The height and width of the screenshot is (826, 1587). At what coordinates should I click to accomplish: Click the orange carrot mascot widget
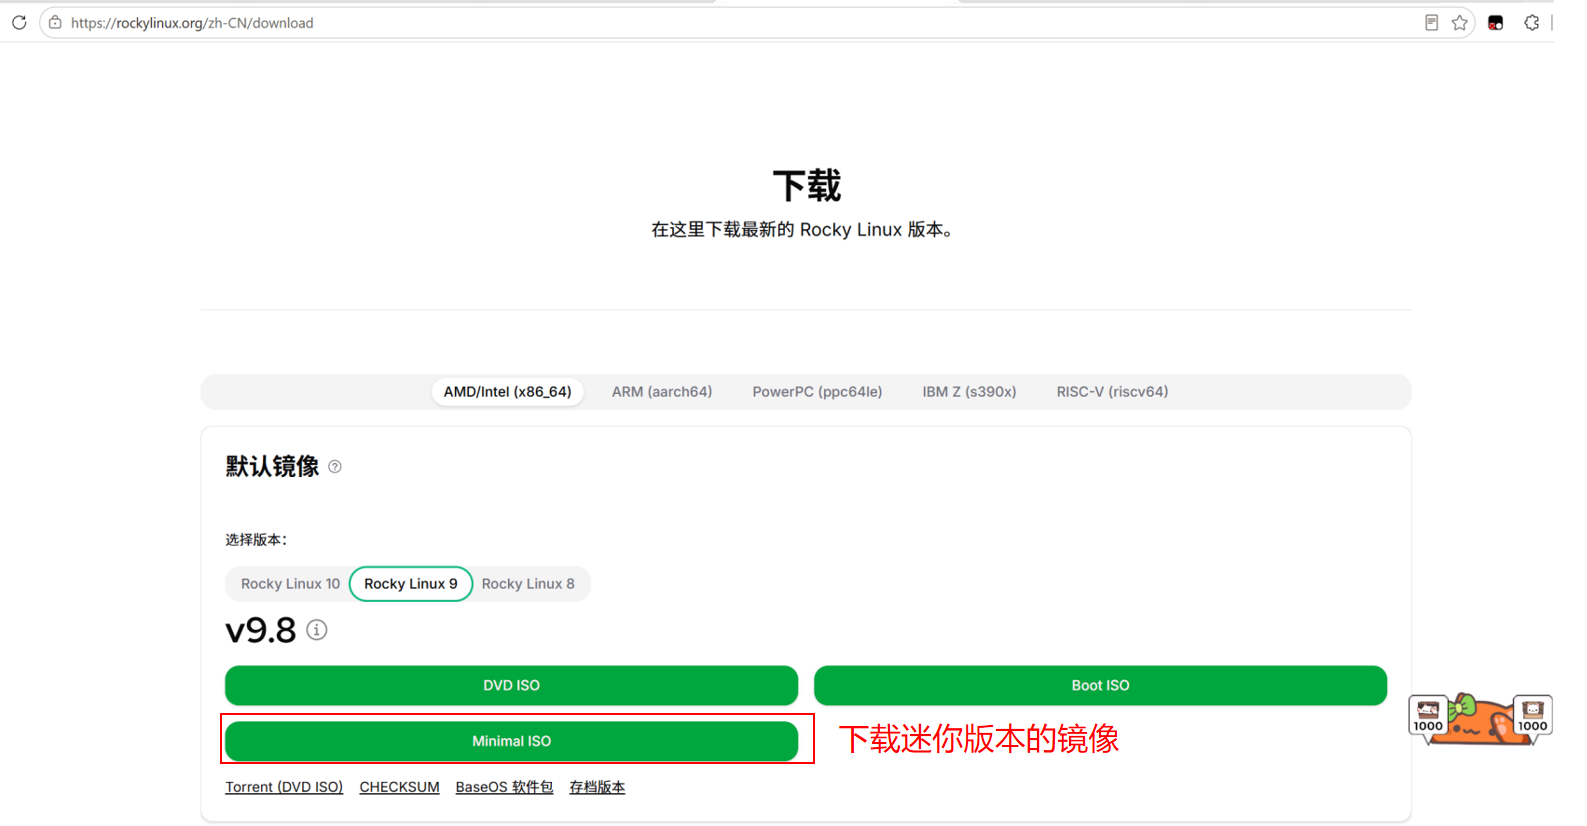[1480, 719]
